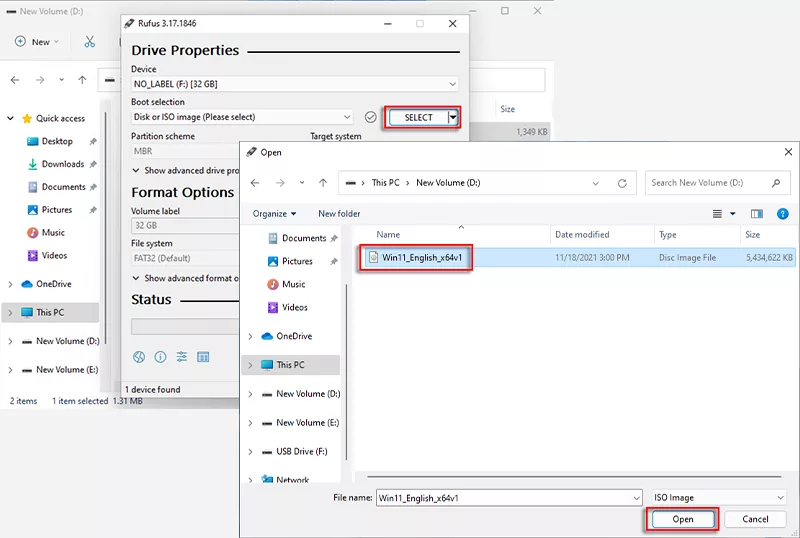The width and height of the screenshot is (800, 538).
Task: Open view options dropdown arrow
Action: click(x=733, y=214)
